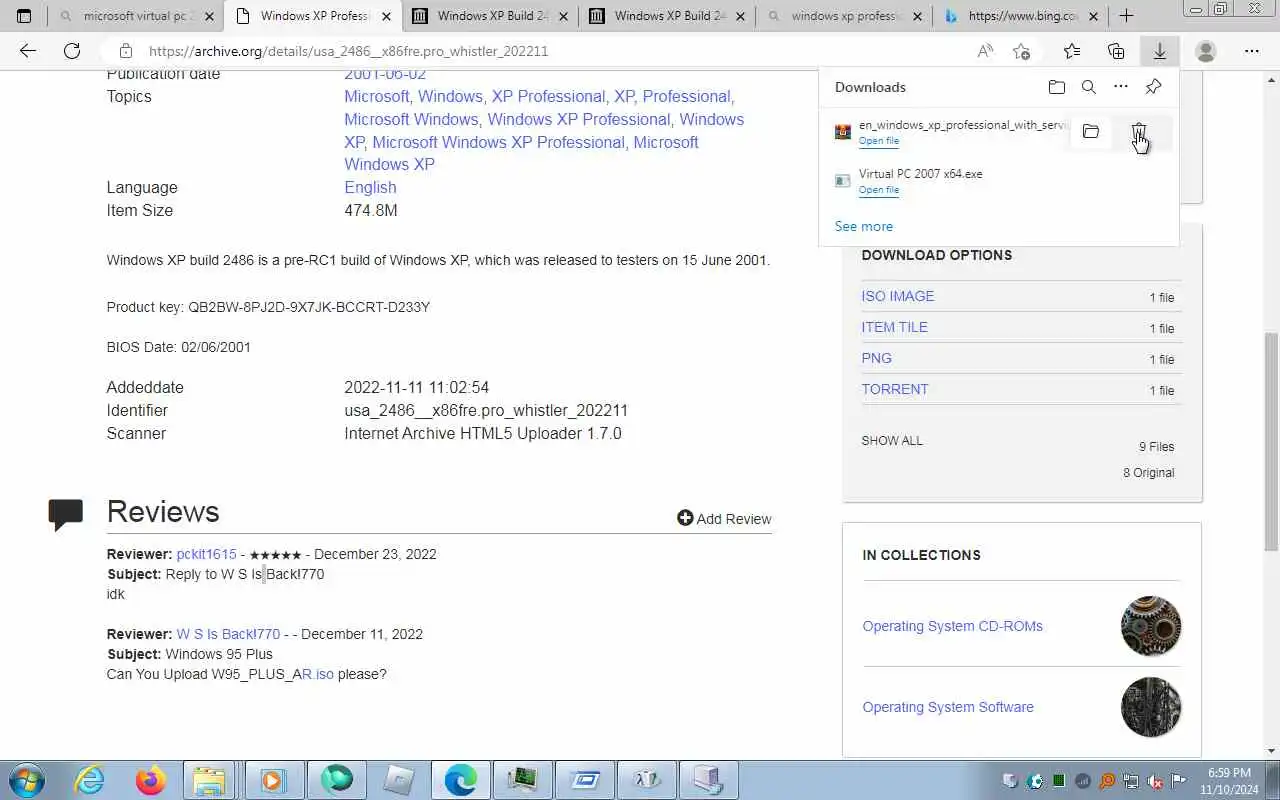
Task: Show en_windows_xp_professional file in folder
Action: click(1091, 132)
